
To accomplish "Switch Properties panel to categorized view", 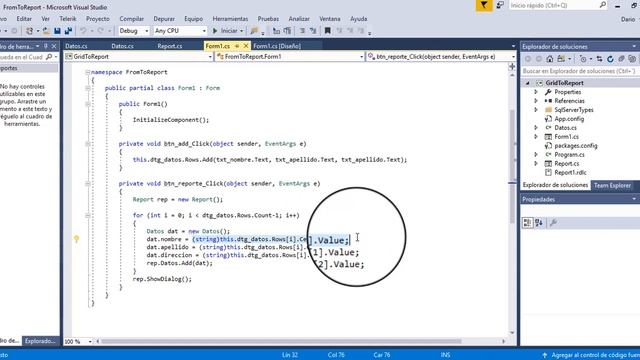I will (x=527, y=222).
